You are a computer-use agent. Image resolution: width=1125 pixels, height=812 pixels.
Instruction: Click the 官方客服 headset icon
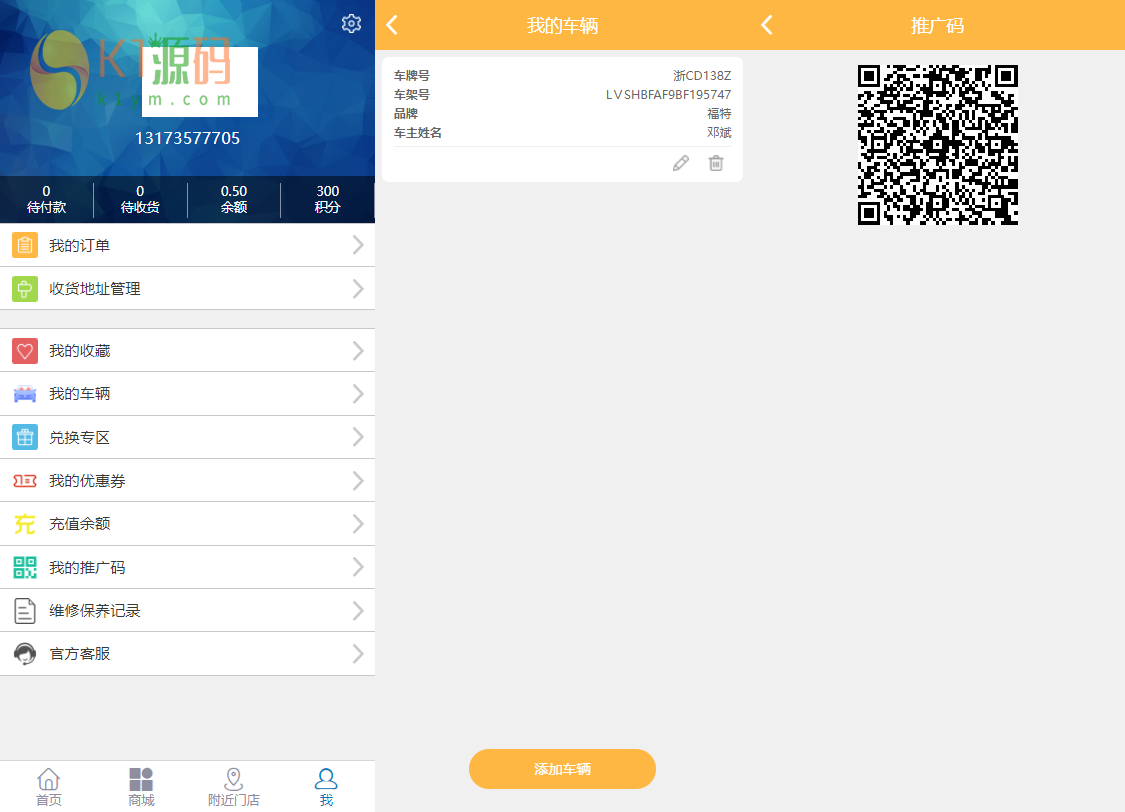click(x=25, y=653)
